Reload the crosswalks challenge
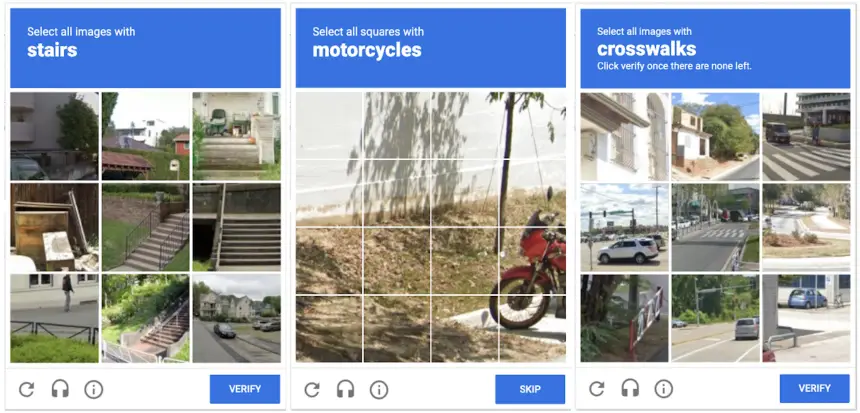Viewport: 860px width, 413px height. [597, 389]
